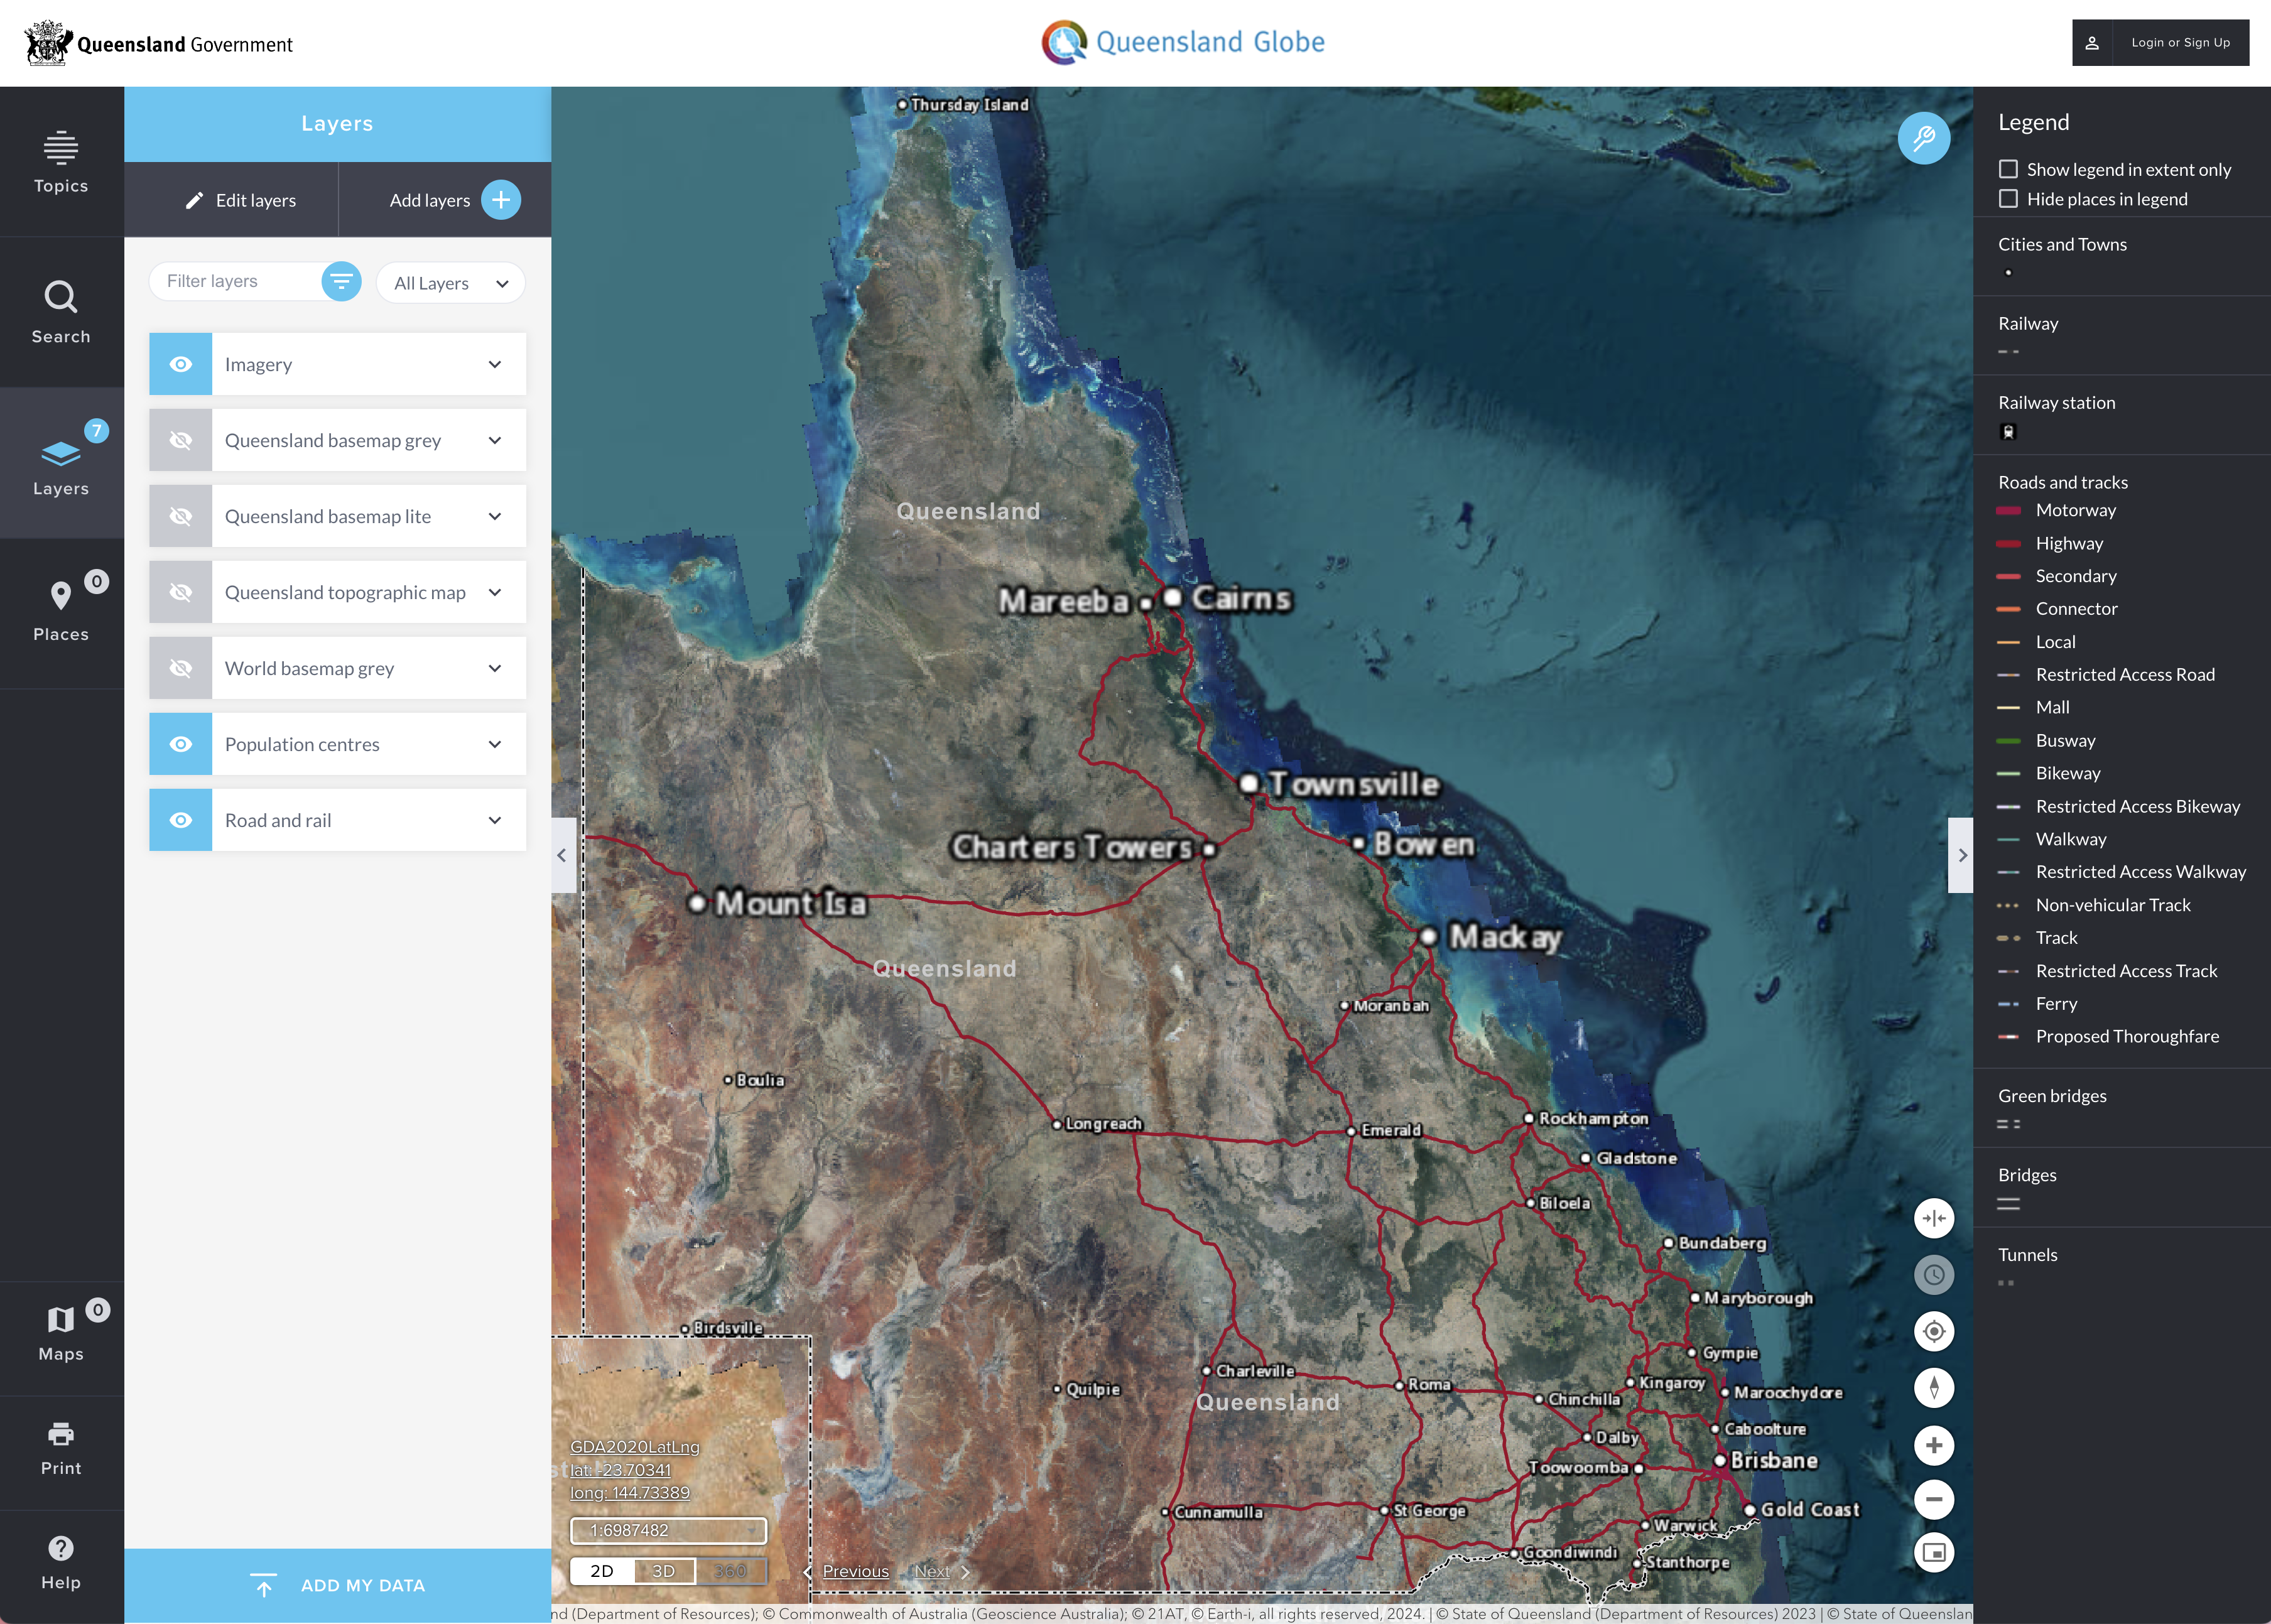2271x1624 pixels.
Task: Toggle the overview map inset icon
Action: [1933, 1553]
